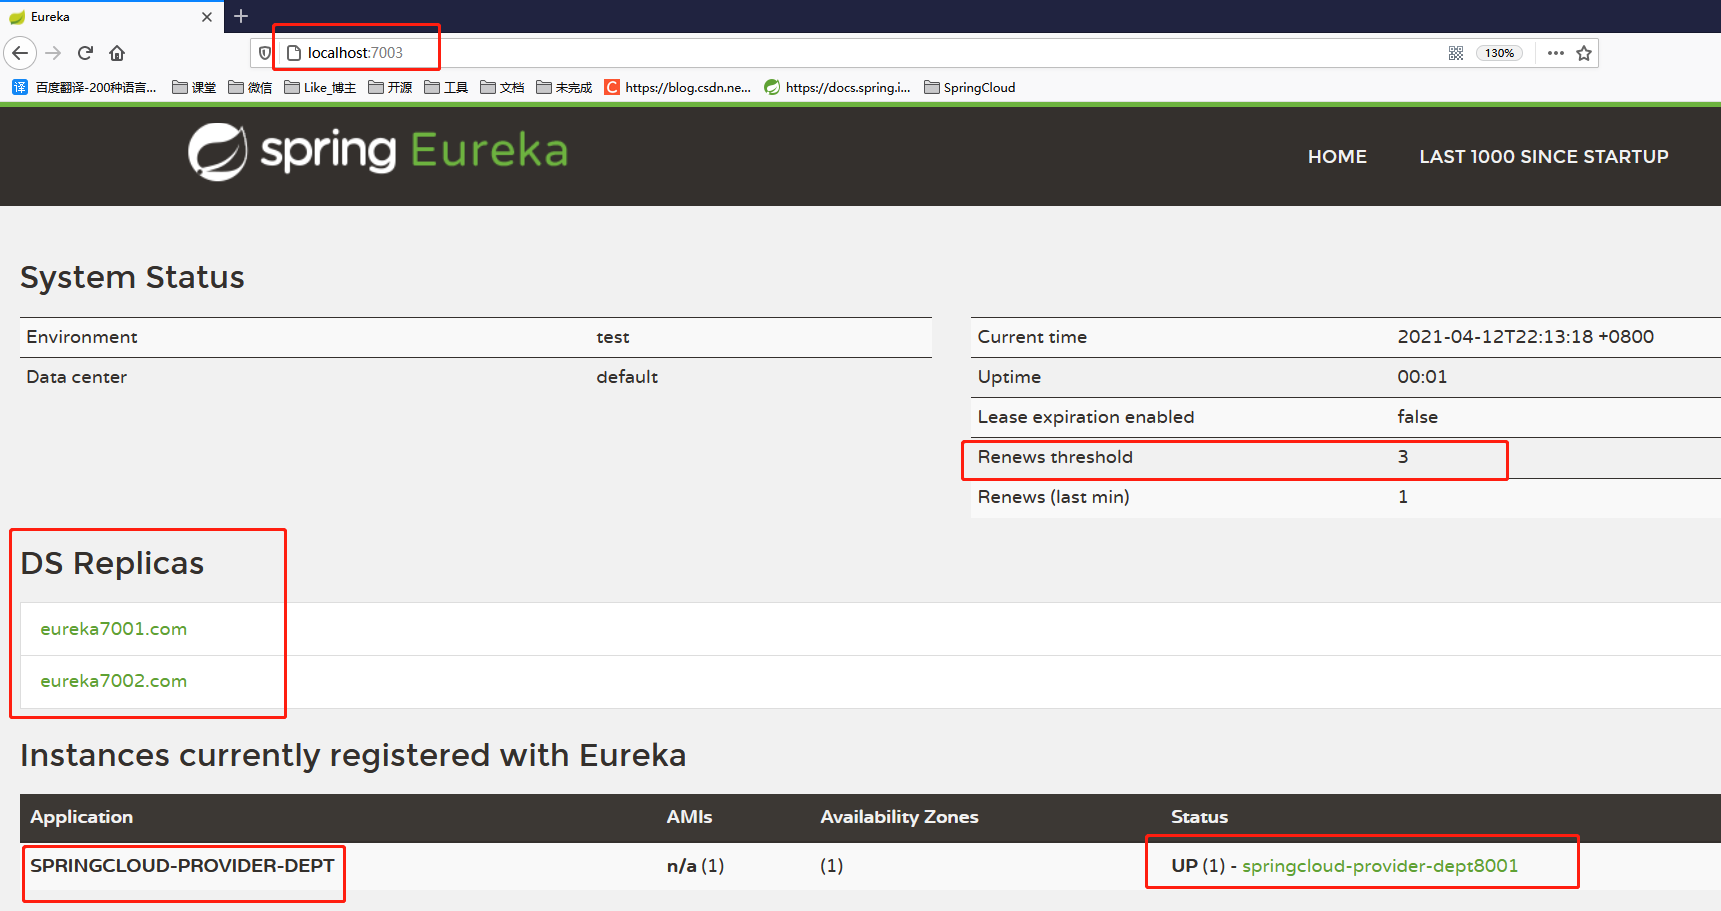
Task: Open the 未完成 bookmarks folder
Action: 564,88
